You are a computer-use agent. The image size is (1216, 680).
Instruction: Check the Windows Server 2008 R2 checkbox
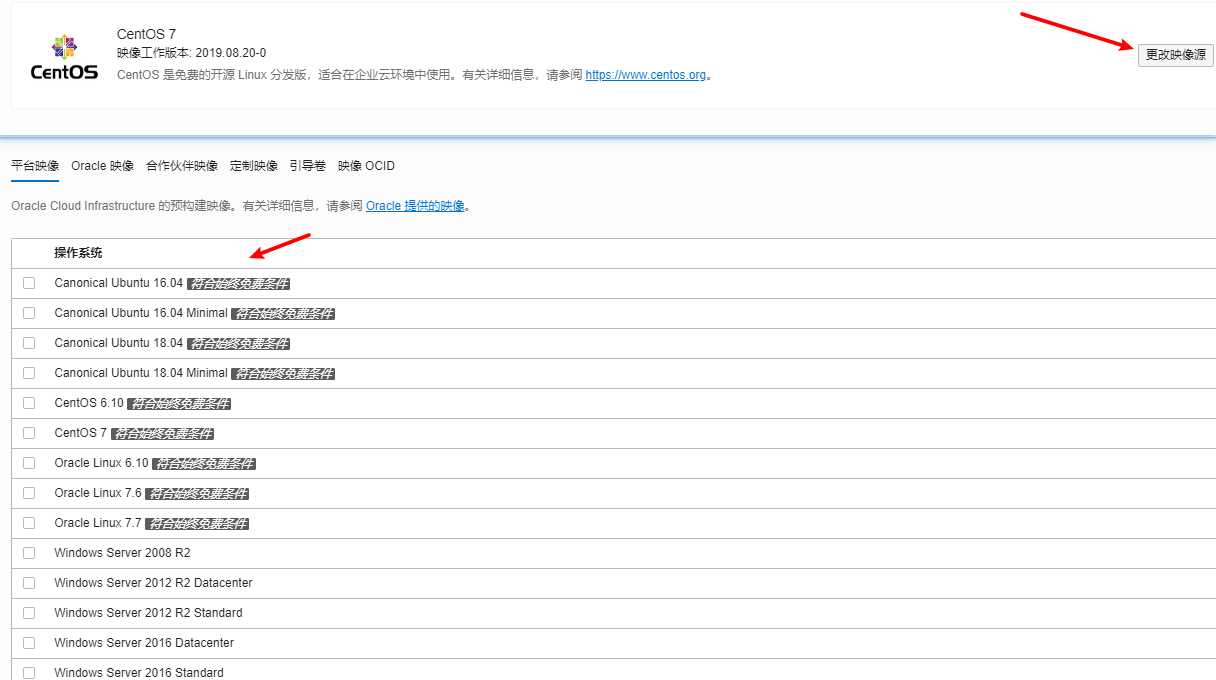29,553
